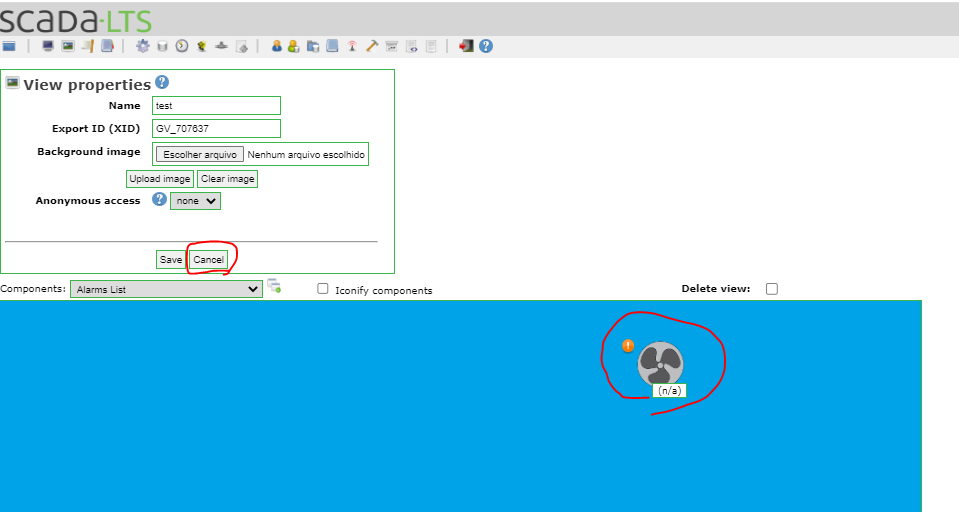Viewport: 959px width, 512px height.
Task: Click the Scada-LTS logo
Action: 76,20
